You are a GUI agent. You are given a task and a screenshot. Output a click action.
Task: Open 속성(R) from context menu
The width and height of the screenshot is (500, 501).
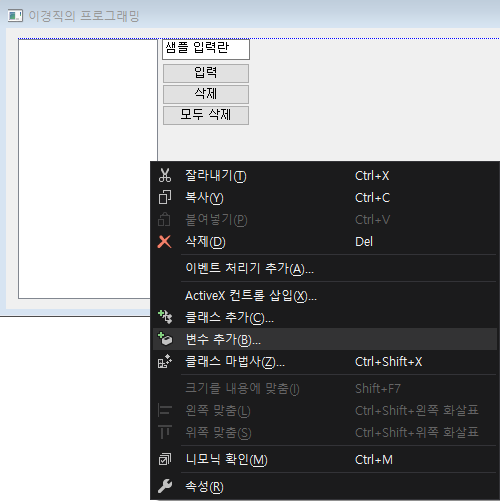click(325, 486)
